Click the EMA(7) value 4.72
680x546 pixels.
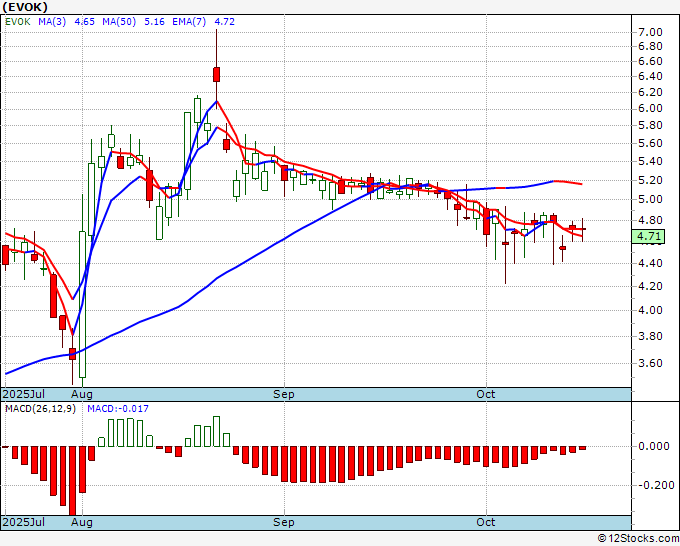[225, 22]
